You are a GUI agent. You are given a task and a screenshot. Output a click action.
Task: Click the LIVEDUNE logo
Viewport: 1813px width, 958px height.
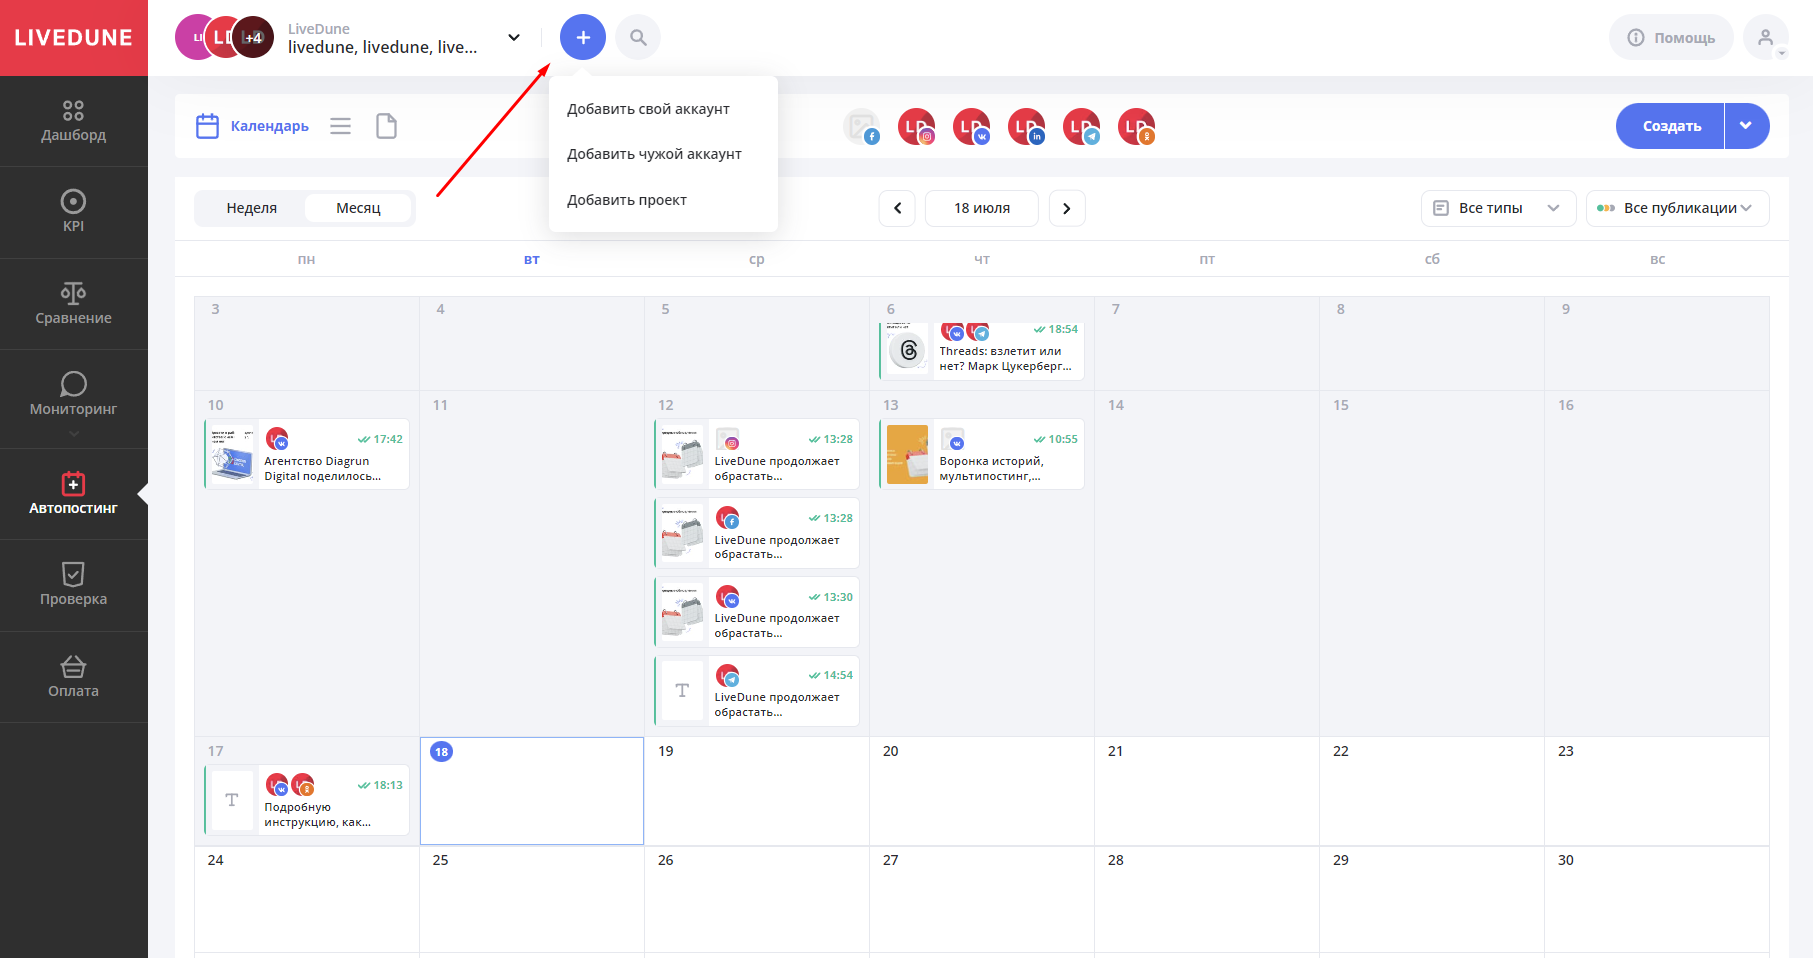point(73,38)
